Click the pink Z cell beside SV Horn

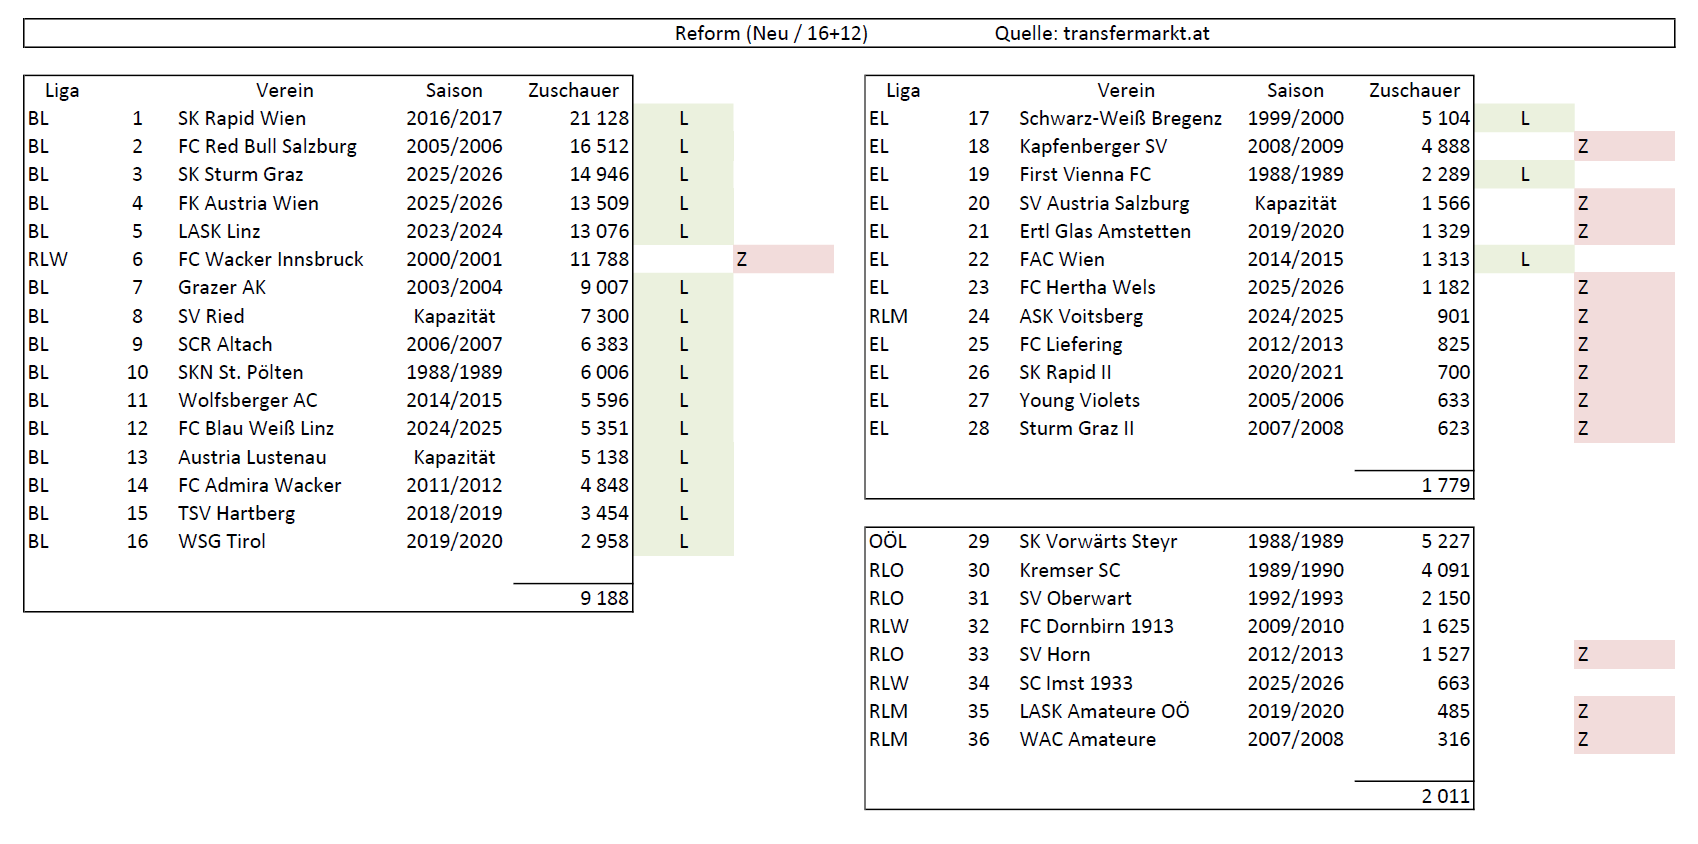[x=1623, y=654]
